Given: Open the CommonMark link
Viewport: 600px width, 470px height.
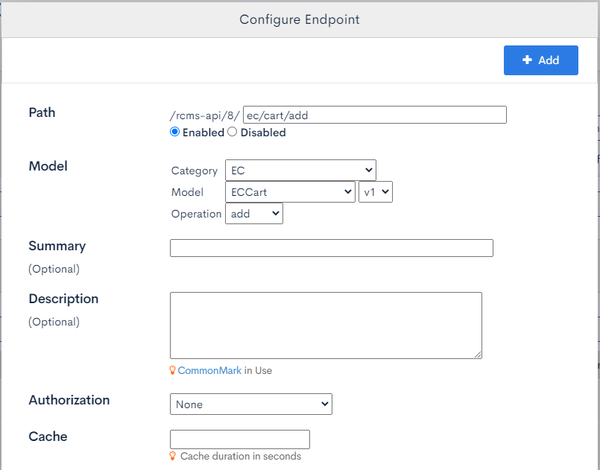Looking at the screenshot, I should 209,370.
